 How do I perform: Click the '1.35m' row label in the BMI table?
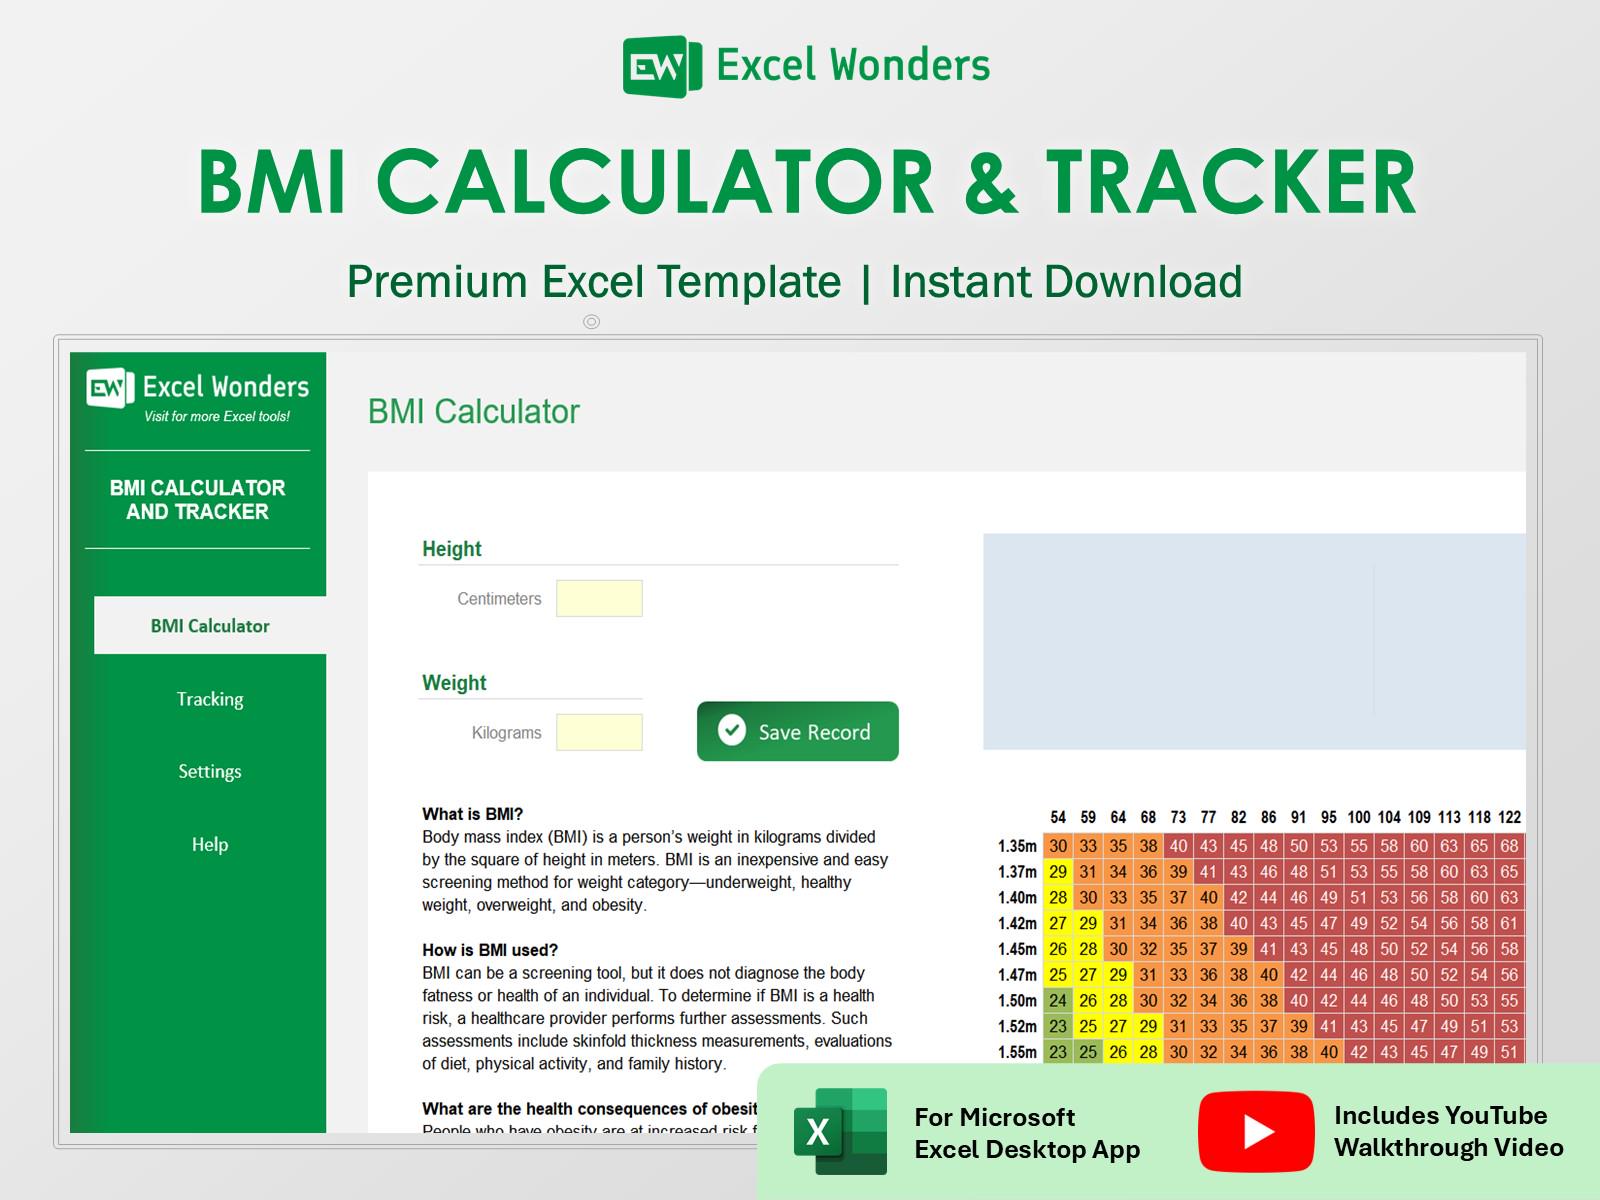[x=1017, y=846]
